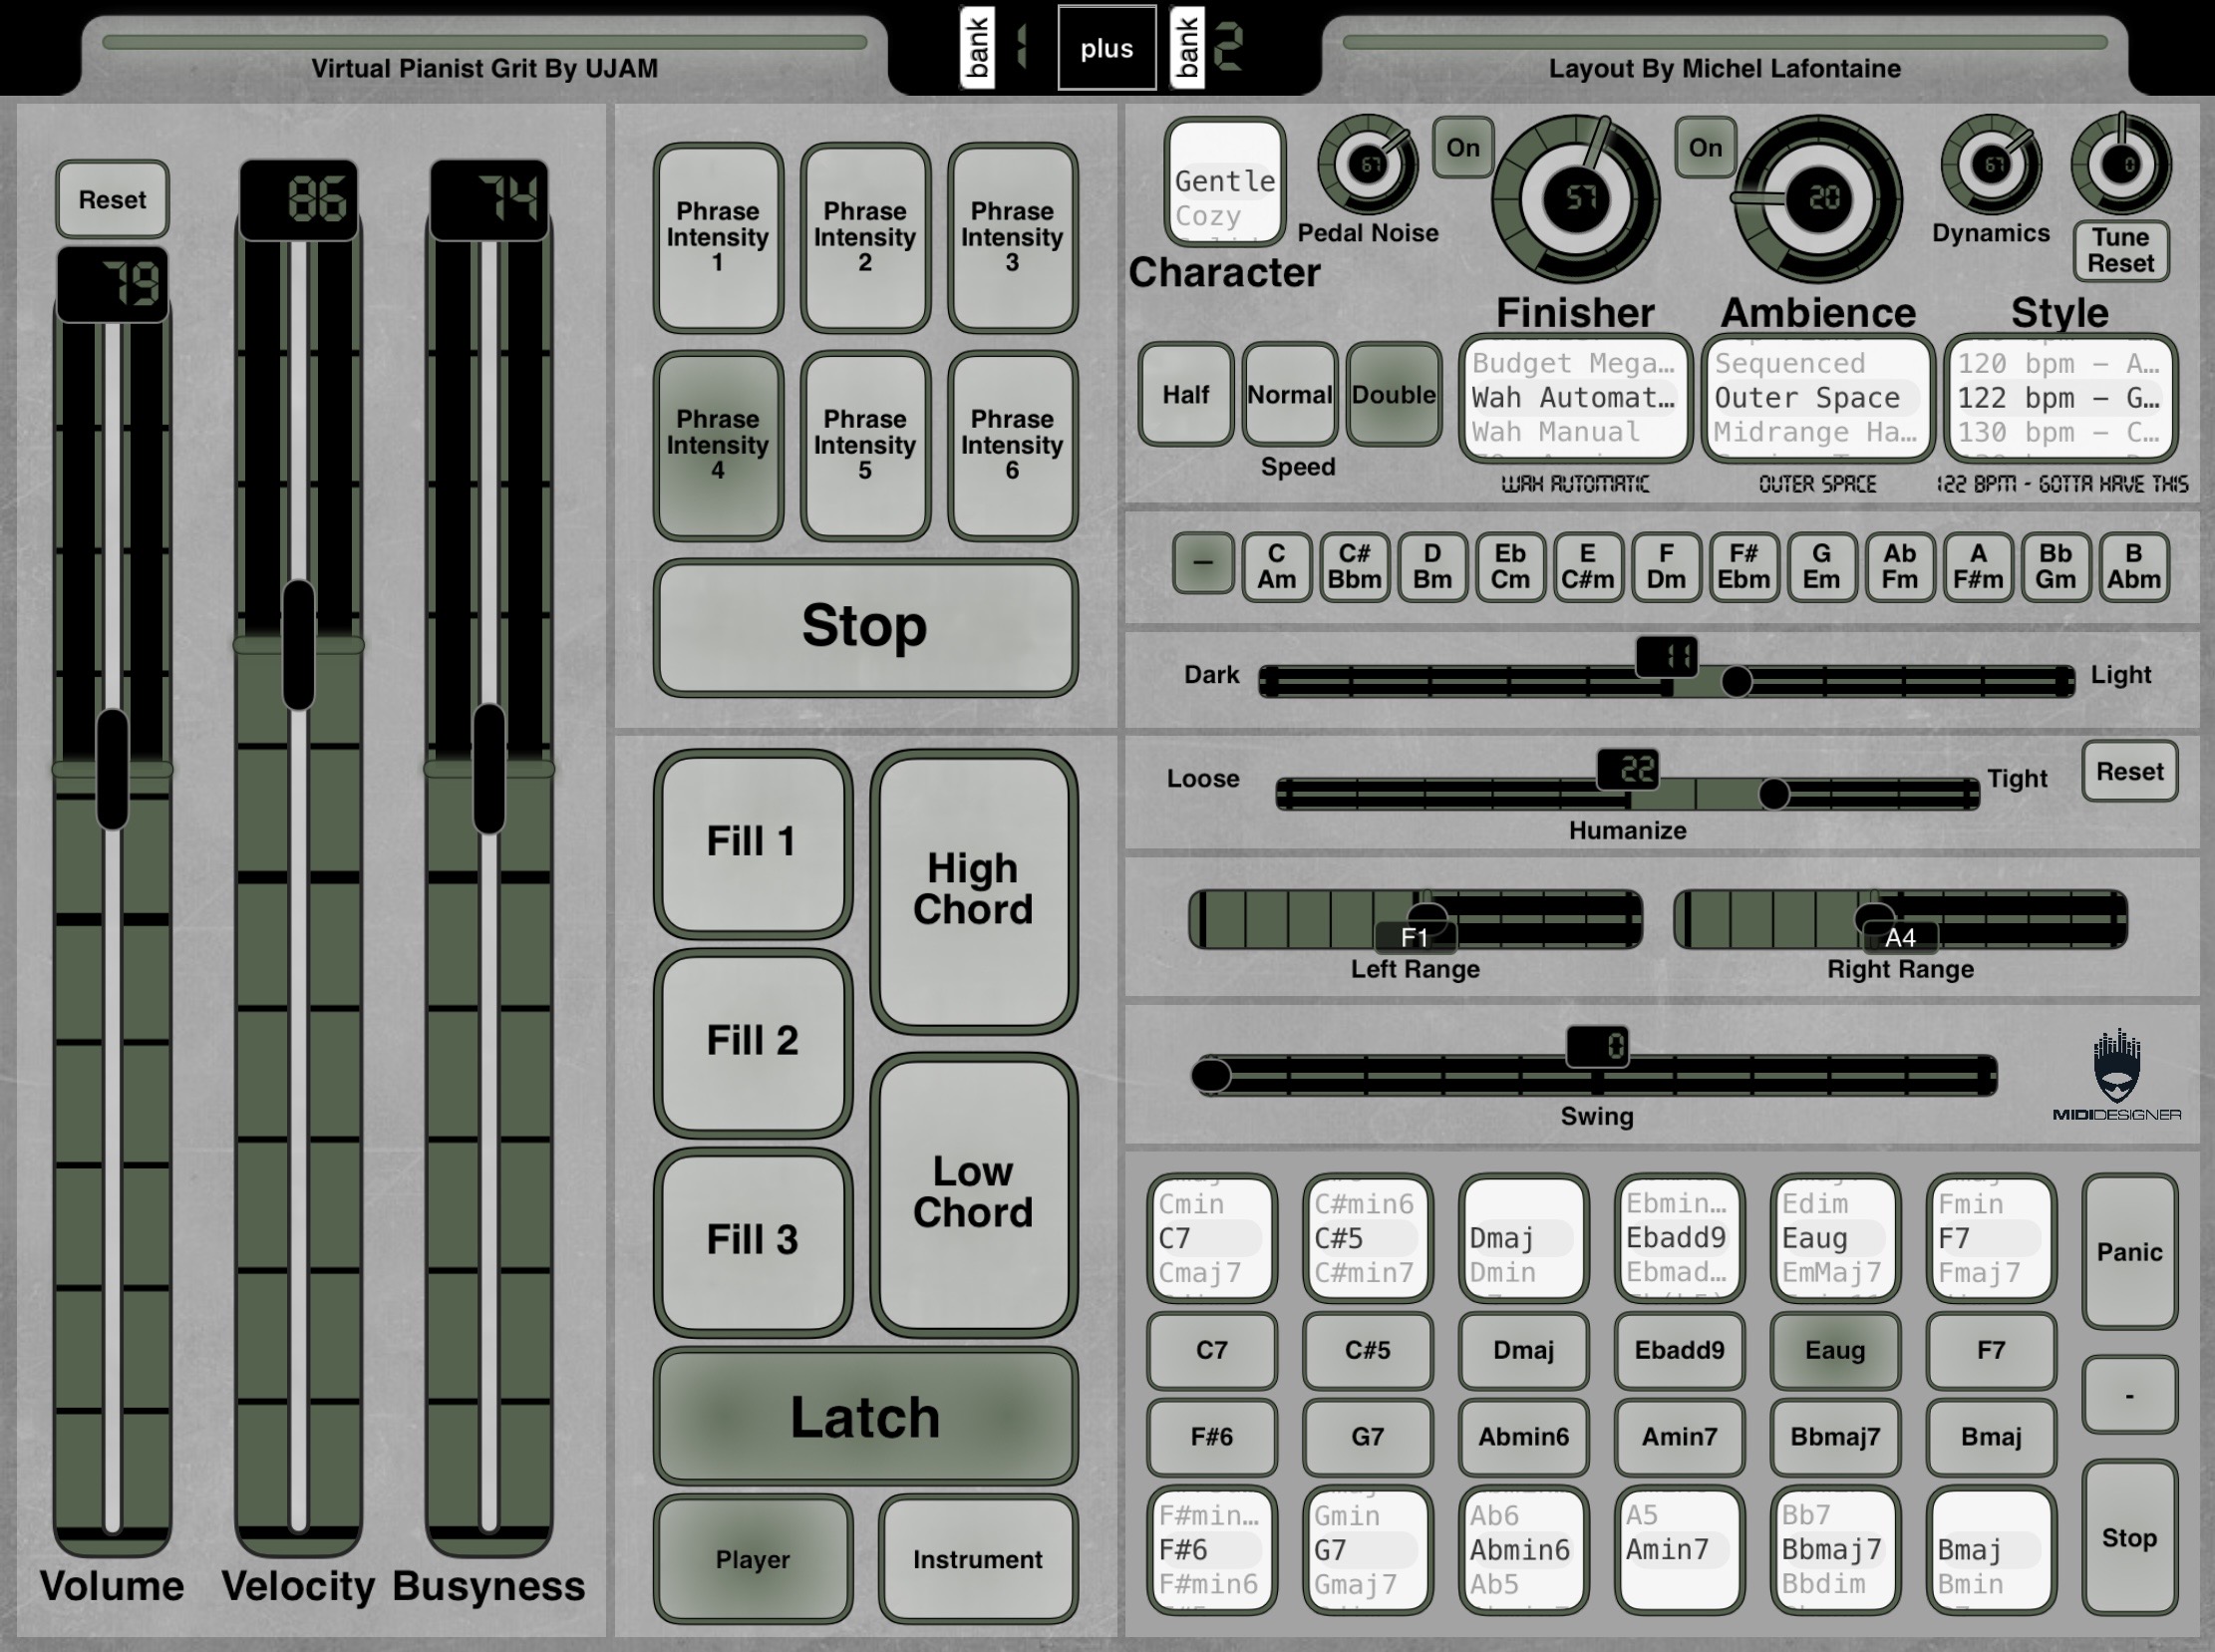Click the small Stop button by chords

point(2129,1538)
